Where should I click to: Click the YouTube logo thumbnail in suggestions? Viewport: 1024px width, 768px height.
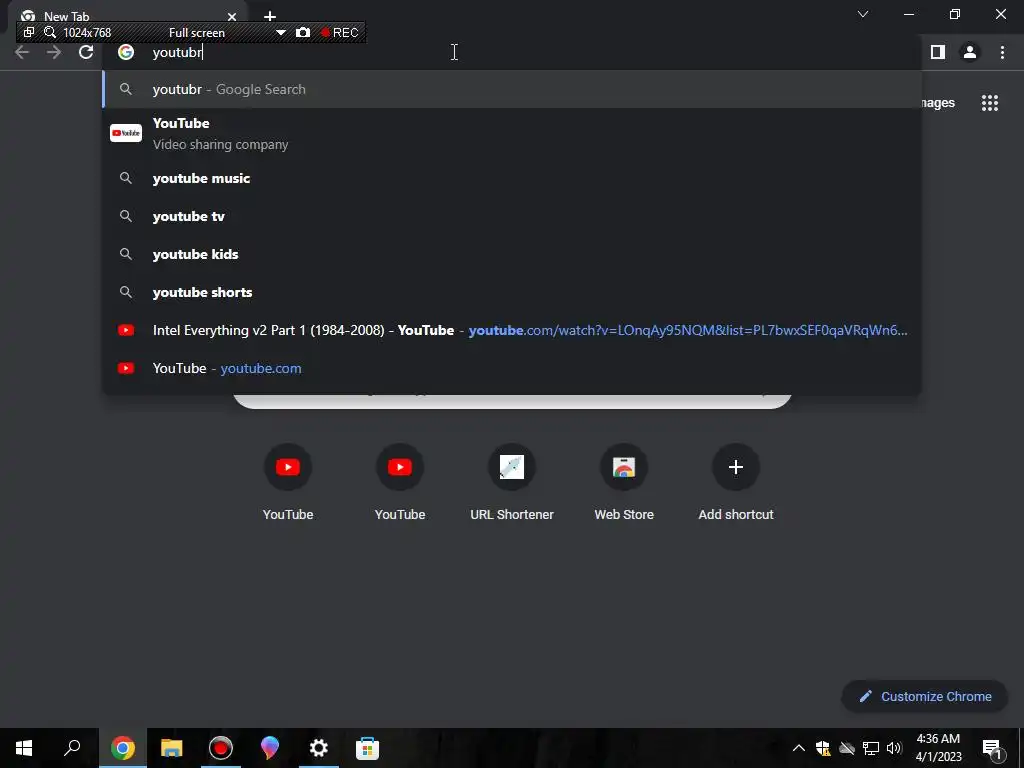tap(126, 133)
